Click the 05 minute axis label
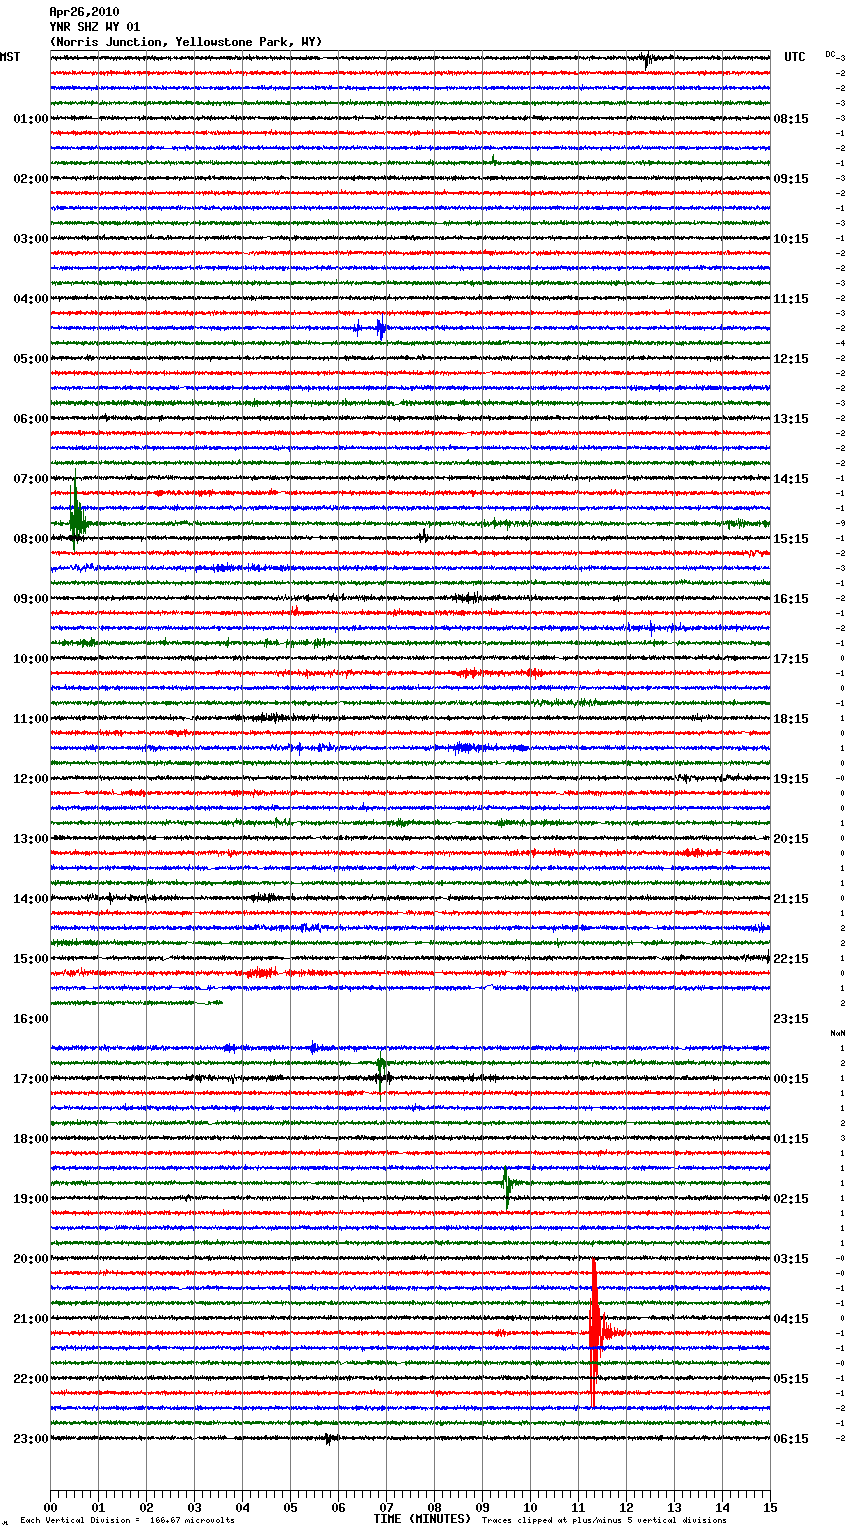 point(290,1507)
